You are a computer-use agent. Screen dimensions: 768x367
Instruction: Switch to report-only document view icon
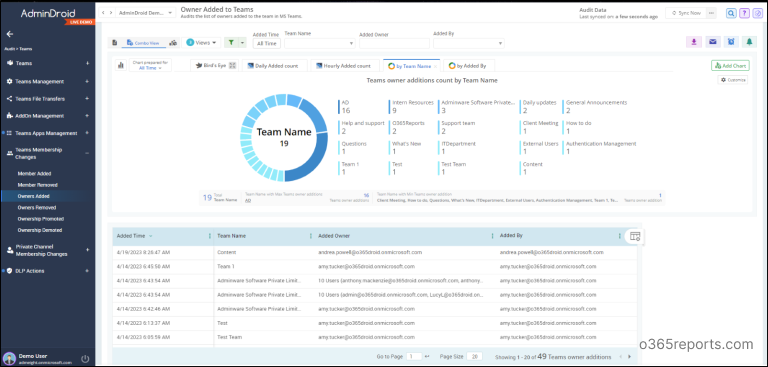115,43
